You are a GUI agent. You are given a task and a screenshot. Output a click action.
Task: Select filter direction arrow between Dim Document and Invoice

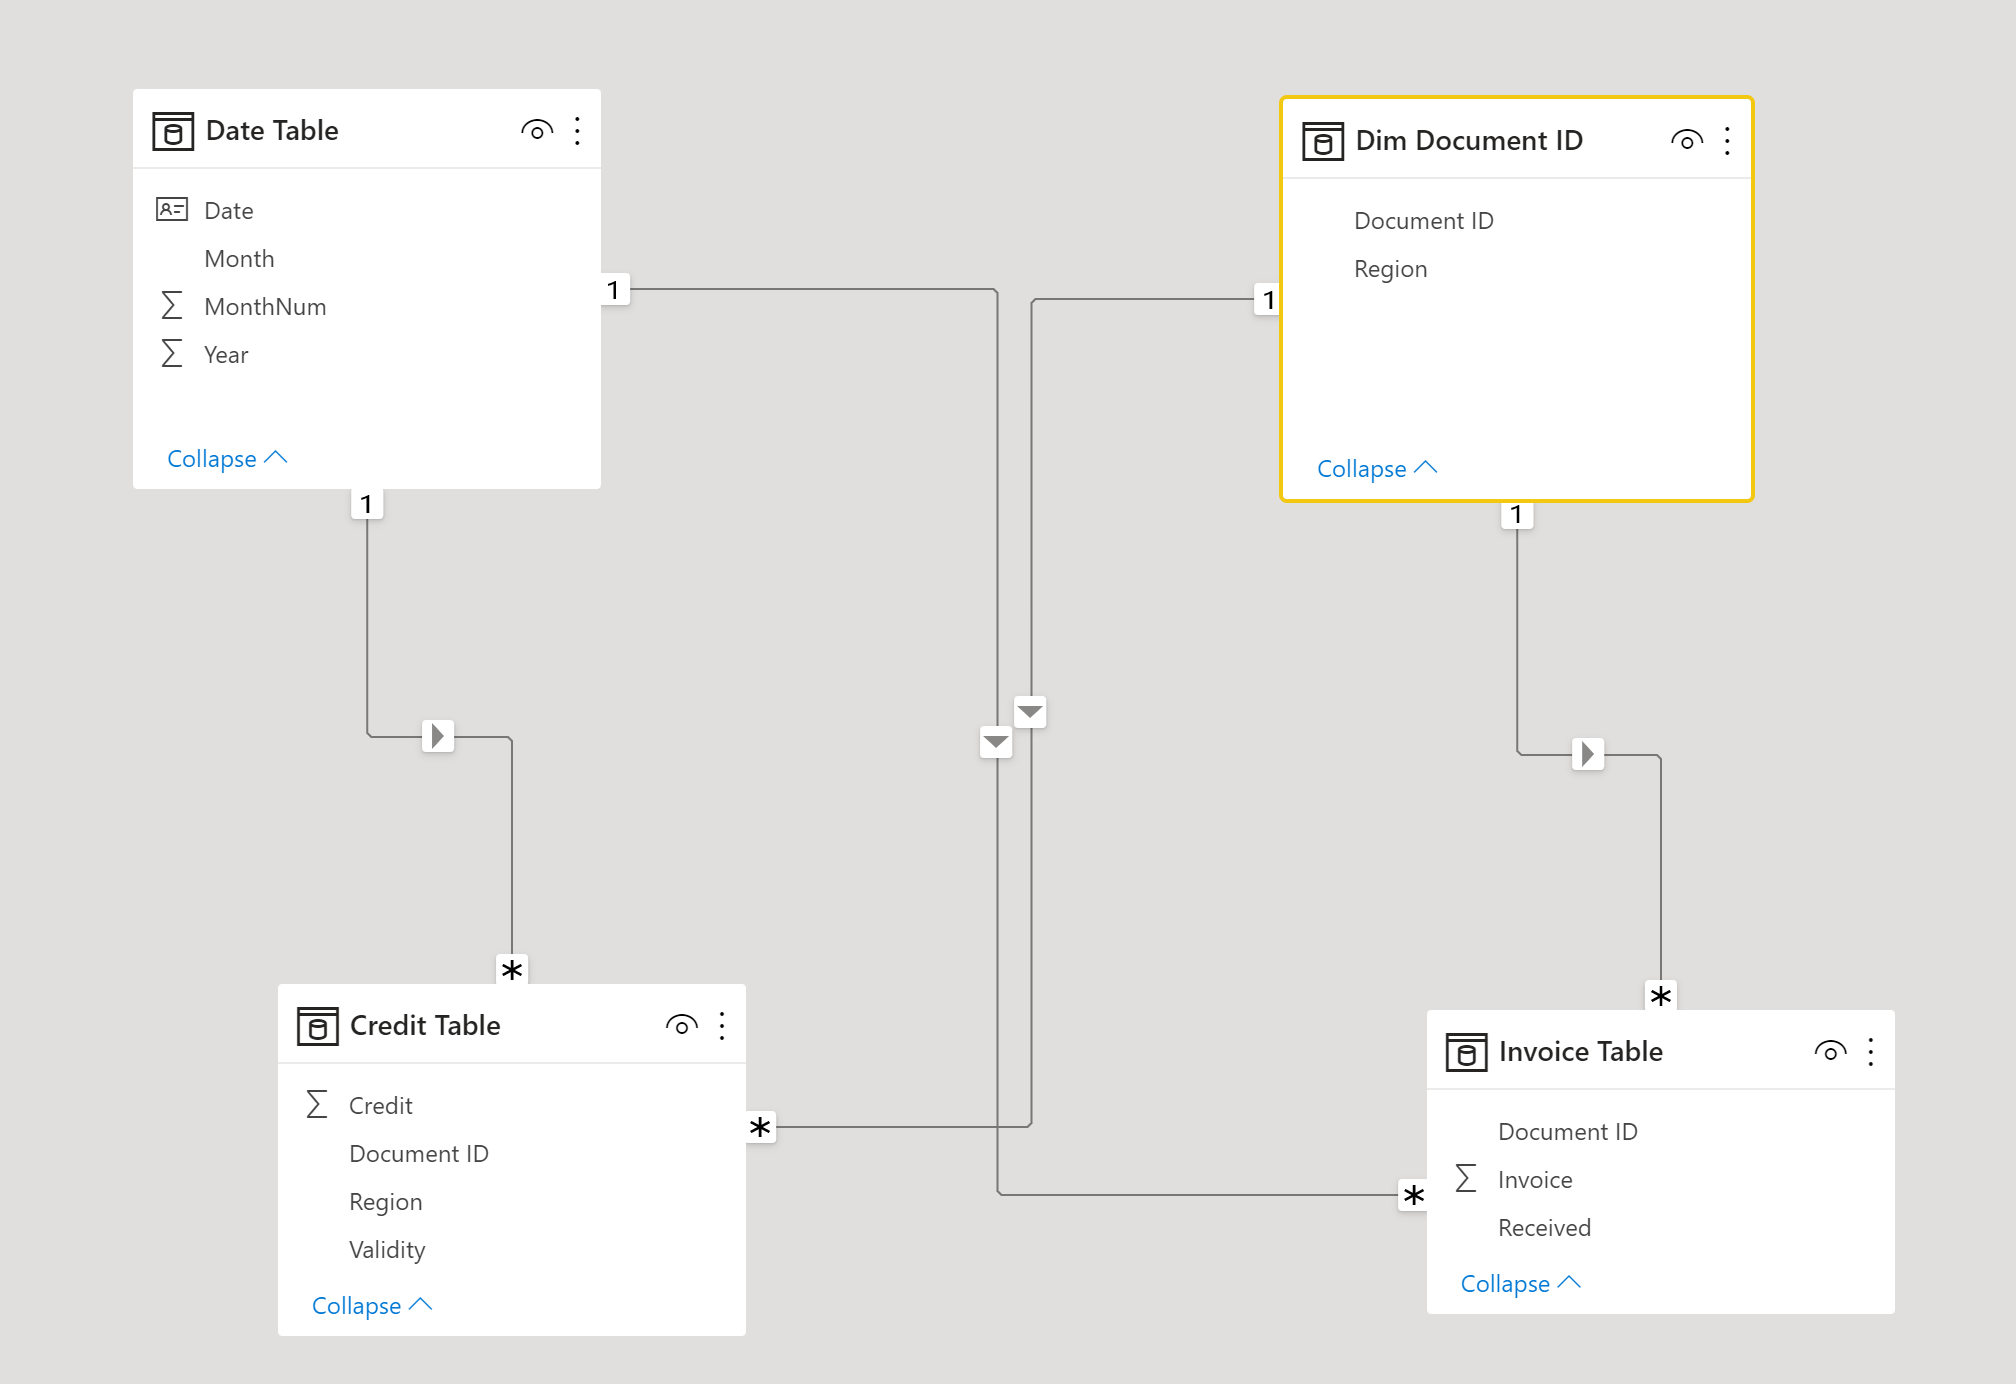(x=1588, y=754)
